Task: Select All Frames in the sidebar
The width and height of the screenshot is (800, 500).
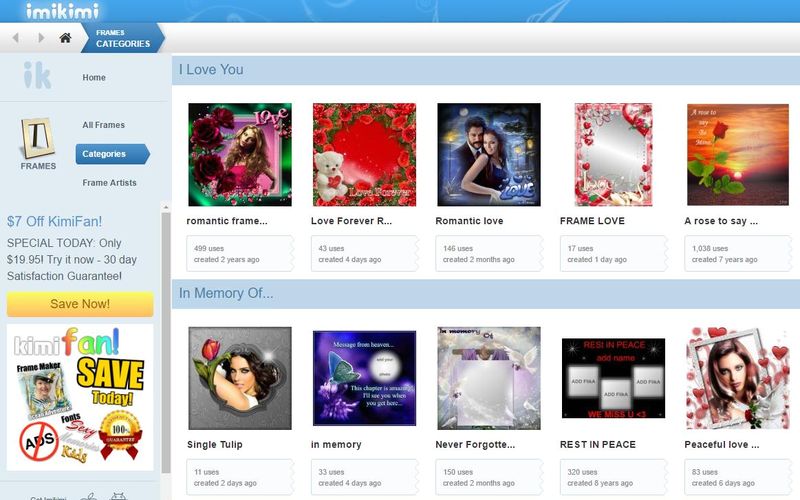Action: (x=103, y=125)
